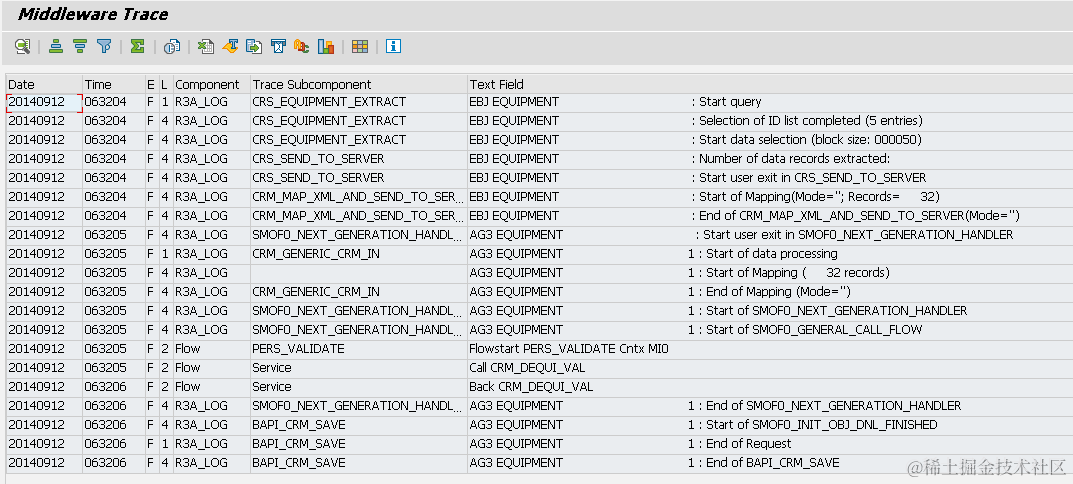Select the Trace Subcomponent column header

(359, 84)
